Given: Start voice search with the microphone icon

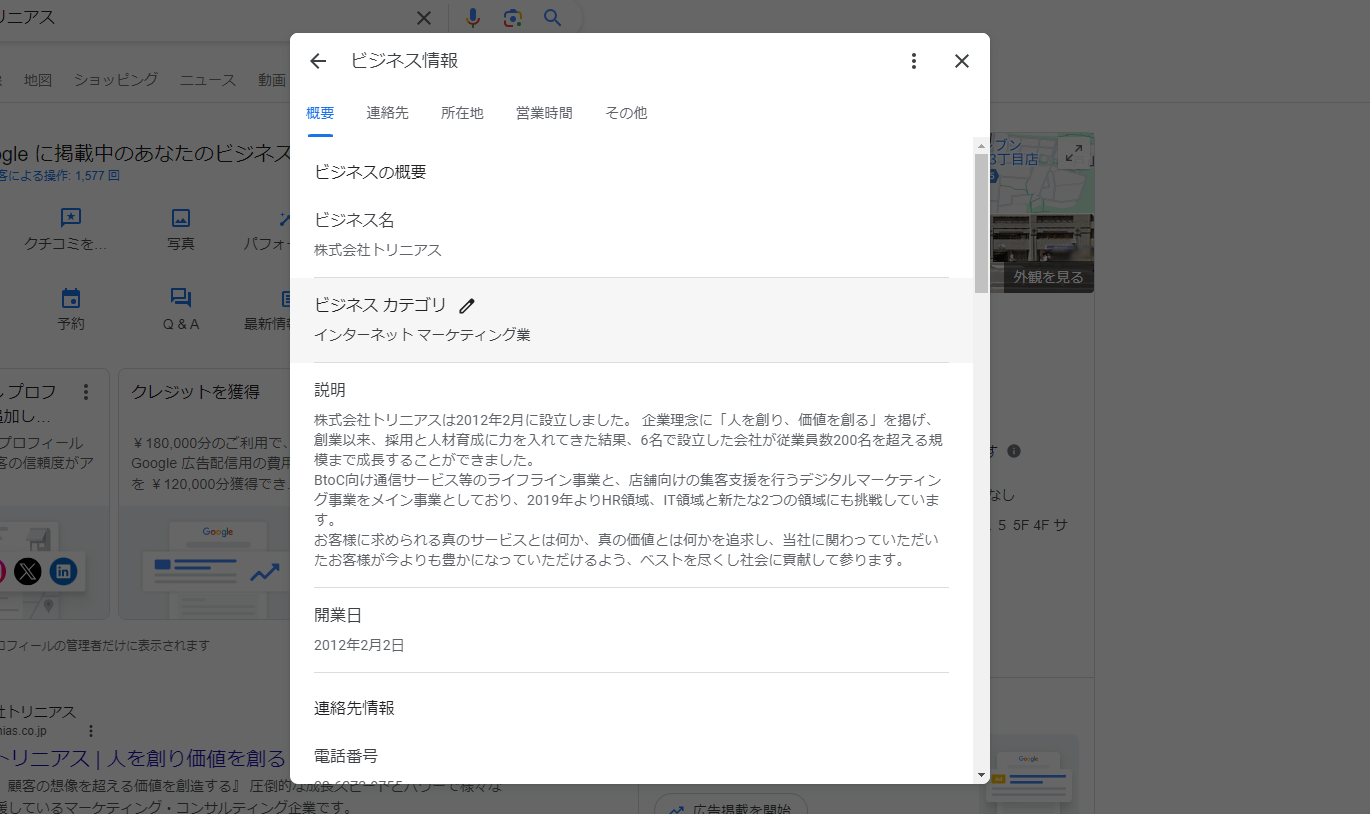Looking at the screenshot, I should (473, 18).
